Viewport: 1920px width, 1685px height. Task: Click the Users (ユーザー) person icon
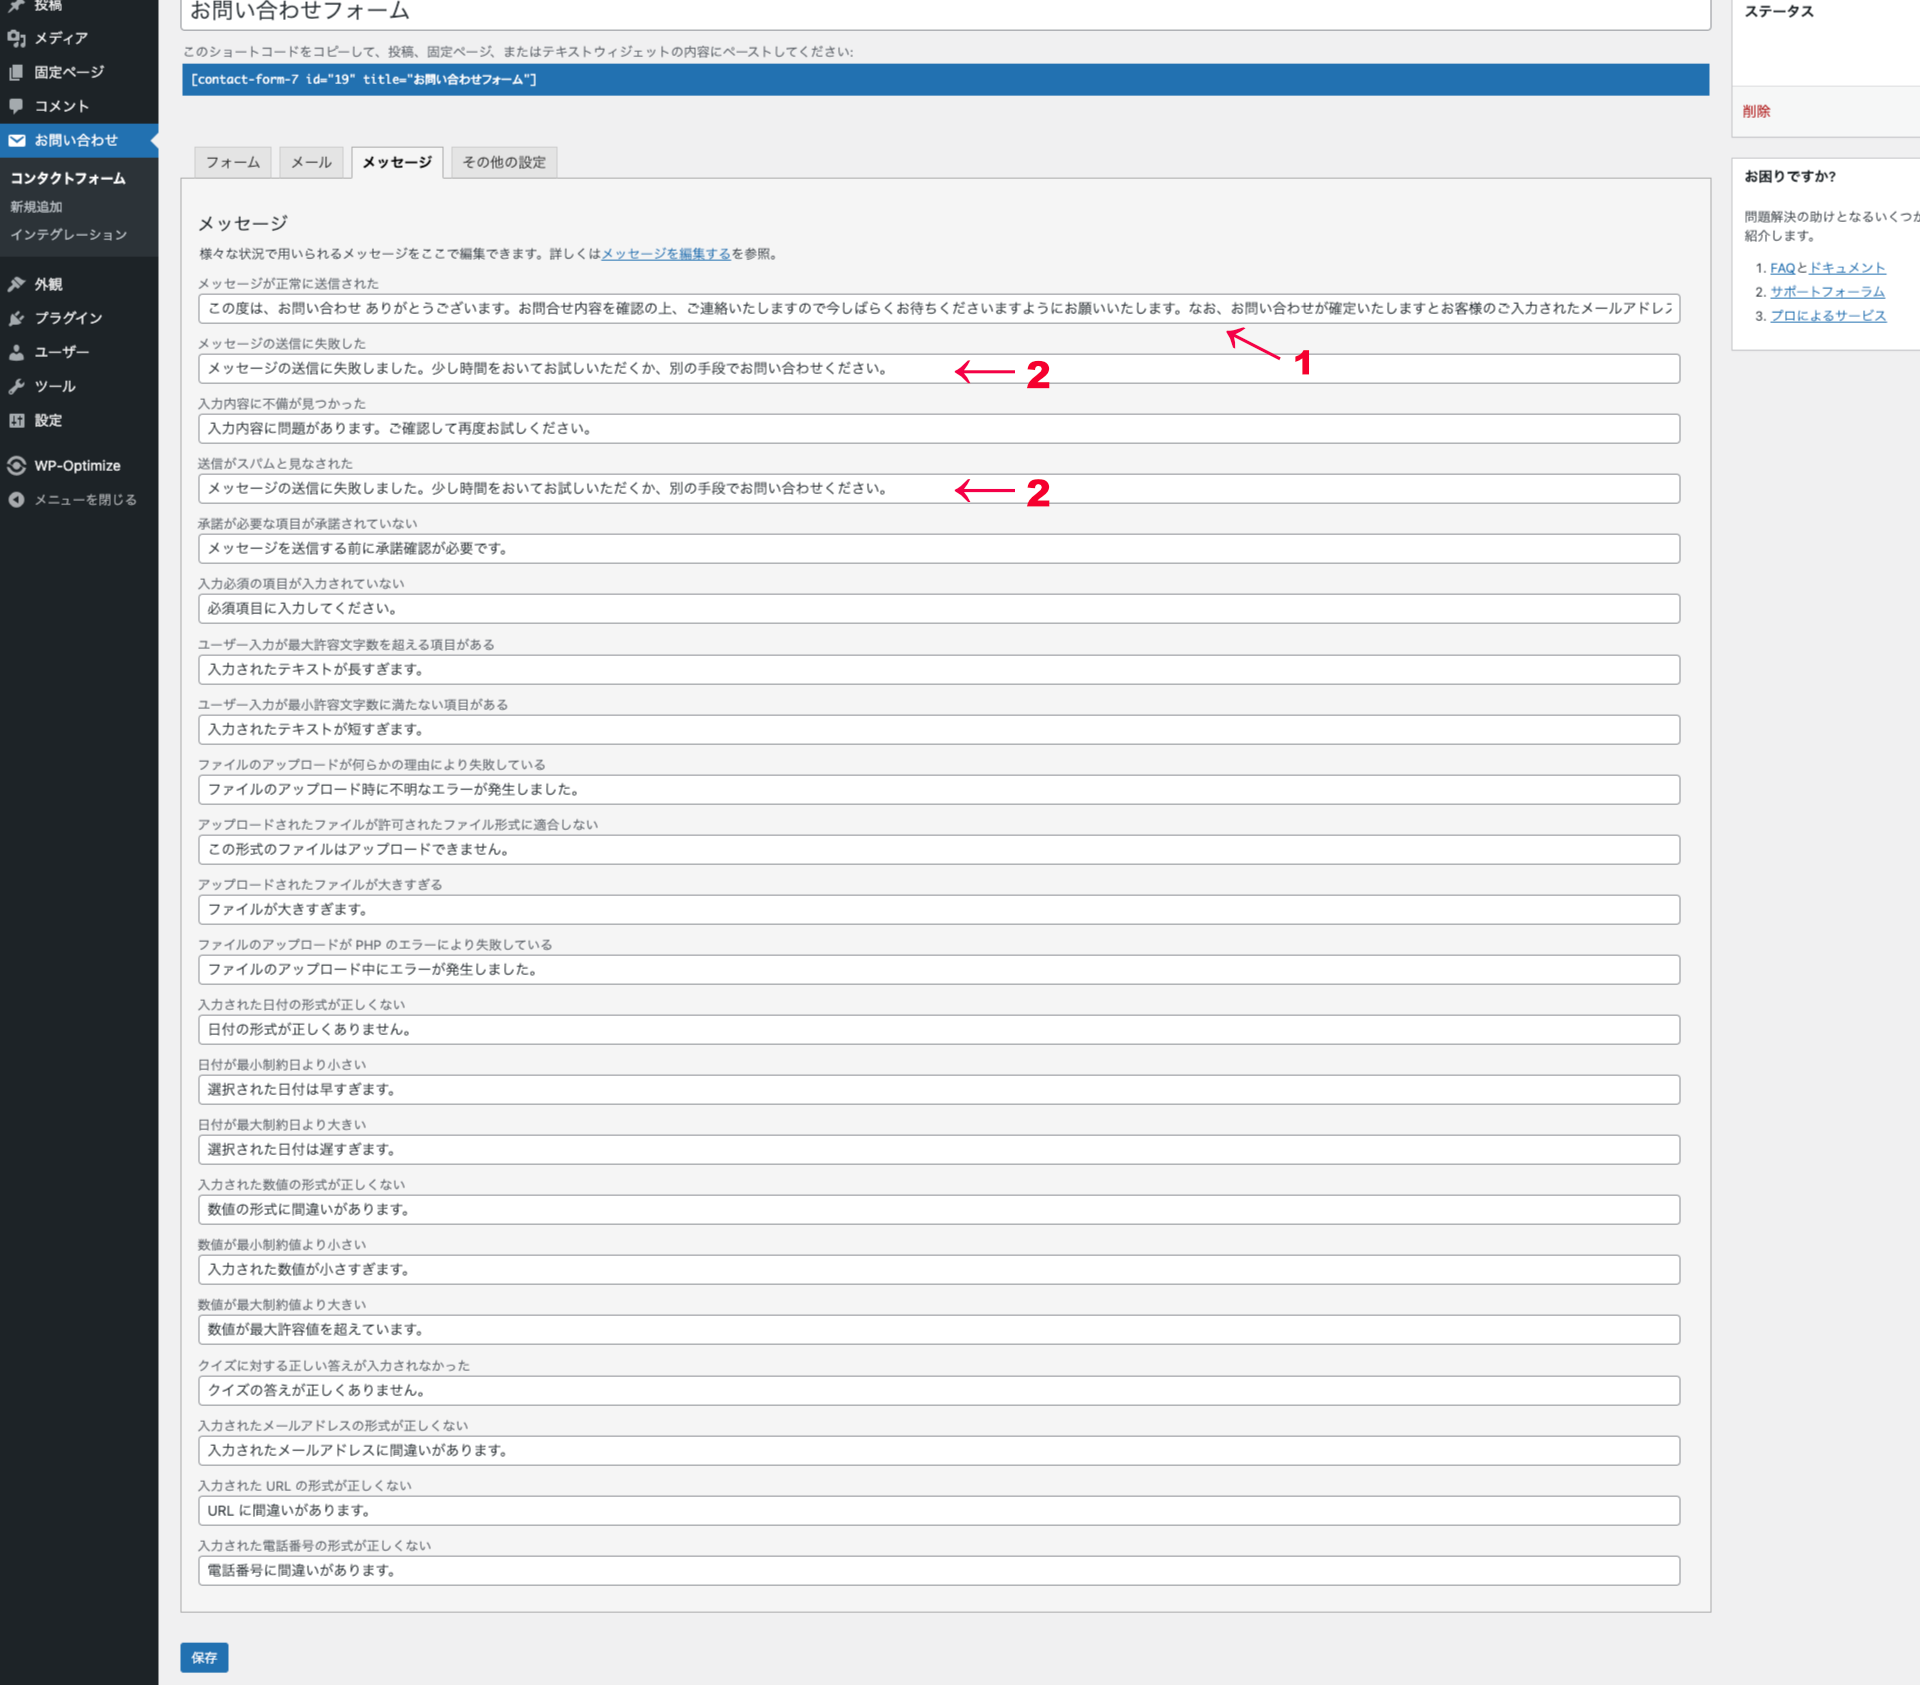16,352
